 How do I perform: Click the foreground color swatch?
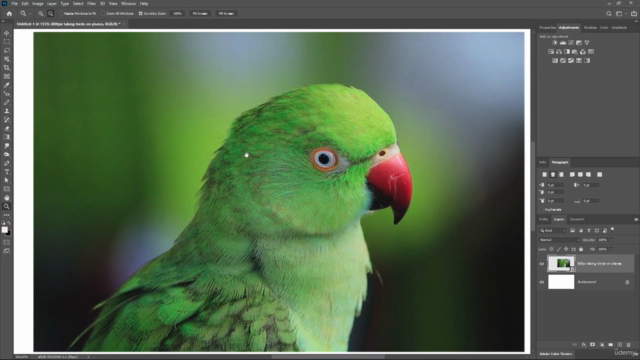point(4,230)
